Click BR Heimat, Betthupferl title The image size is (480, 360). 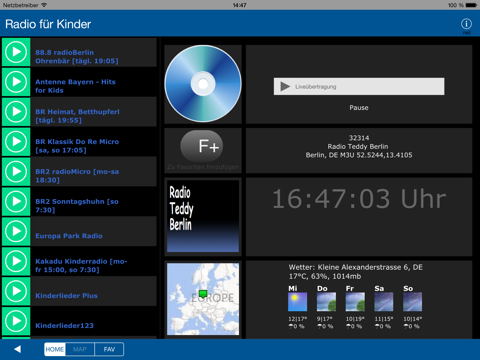[x=77, y=116]
